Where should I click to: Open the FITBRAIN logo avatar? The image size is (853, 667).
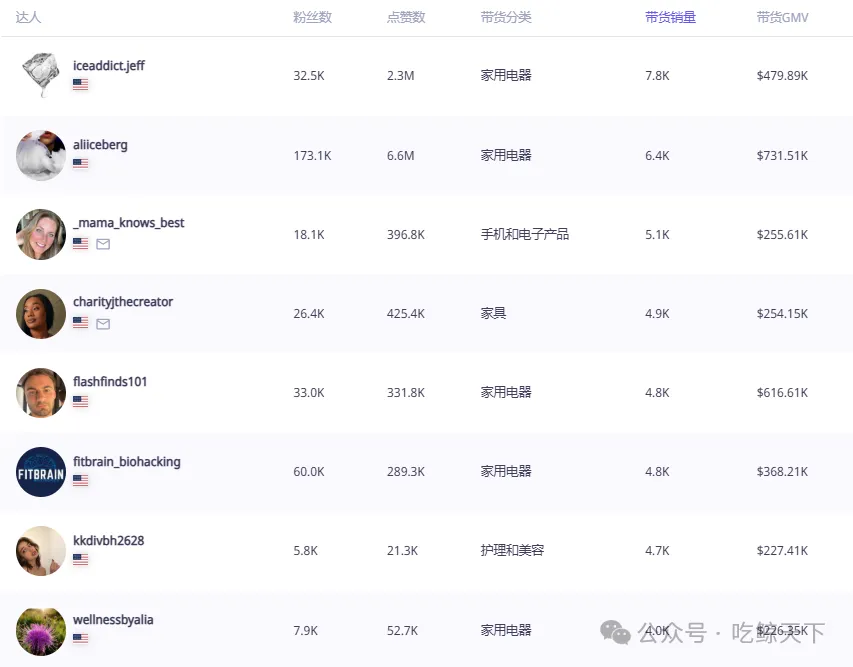(x=41, y=472)
